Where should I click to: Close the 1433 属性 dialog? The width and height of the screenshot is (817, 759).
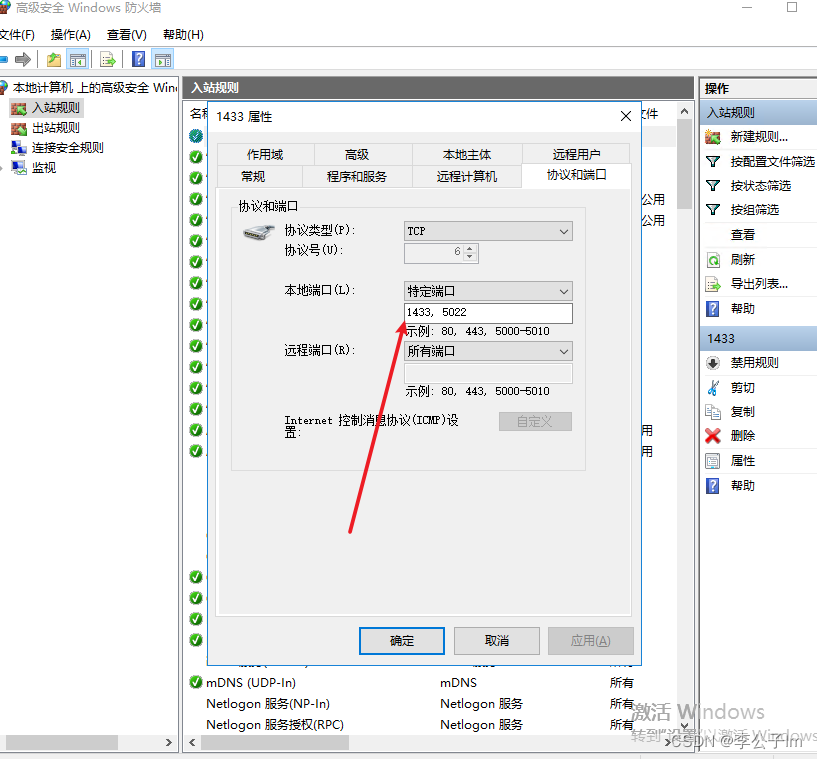coord(626,116)
